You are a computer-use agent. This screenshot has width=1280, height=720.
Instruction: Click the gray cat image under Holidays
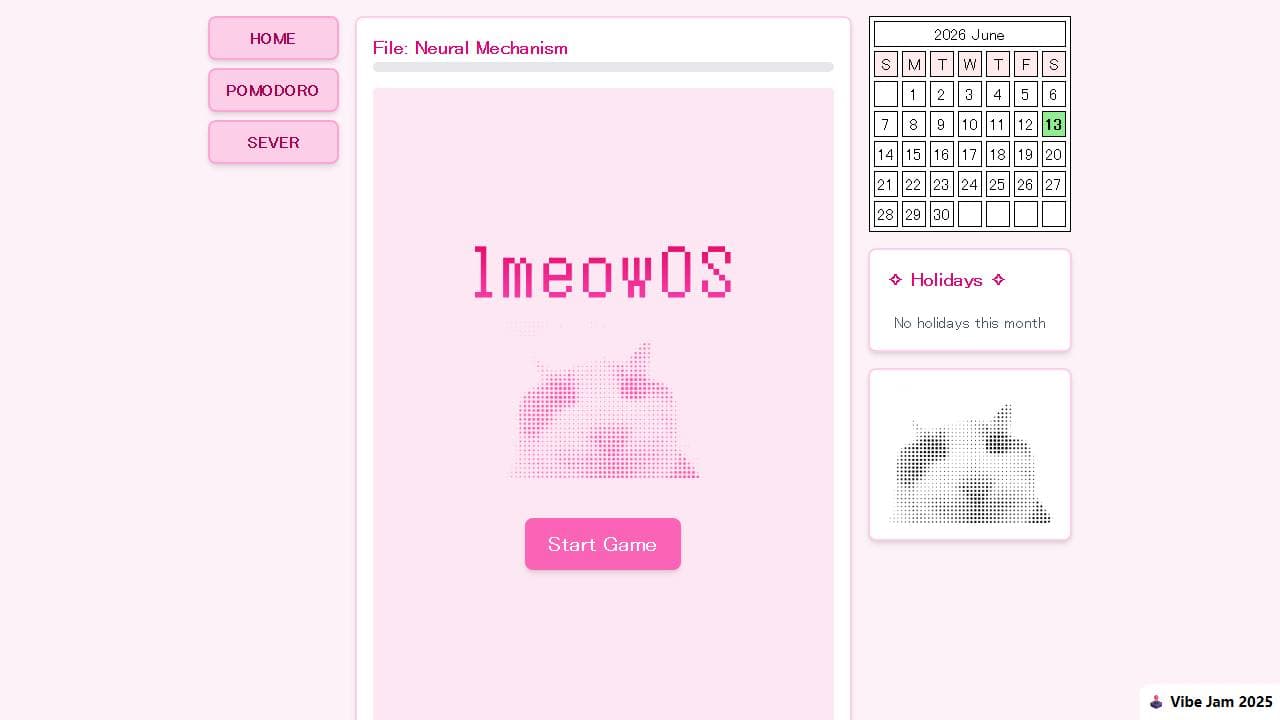point(970,464)
